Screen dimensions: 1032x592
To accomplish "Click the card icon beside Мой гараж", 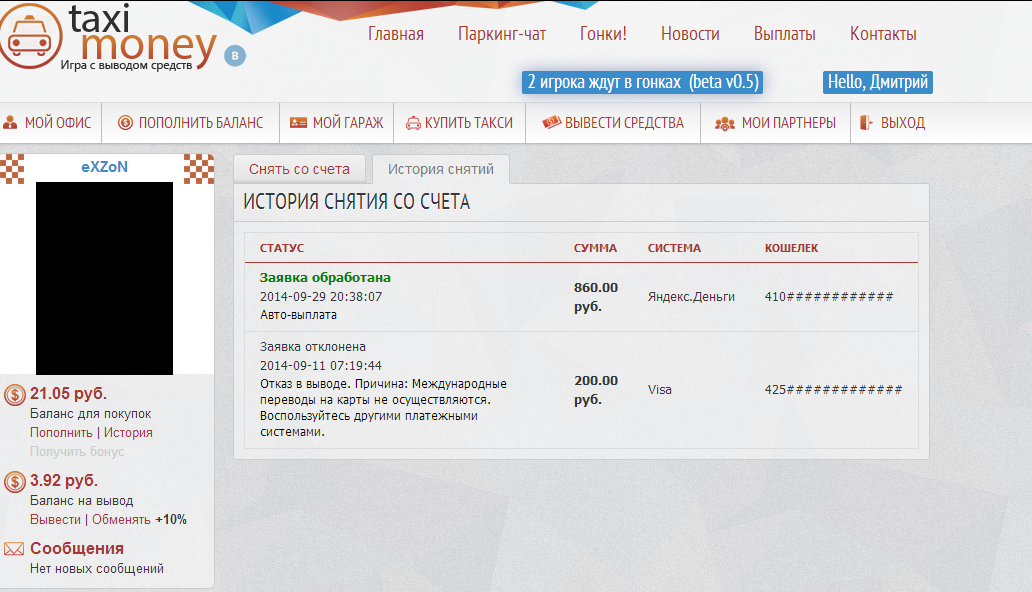I will [x=299, y=122].
